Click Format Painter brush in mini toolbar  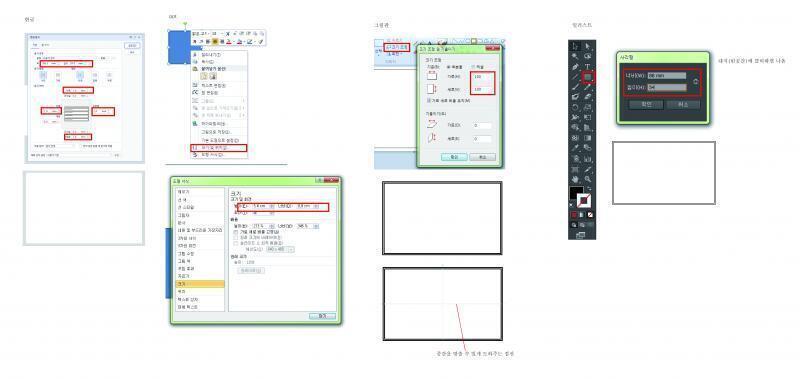click(260, 41)
